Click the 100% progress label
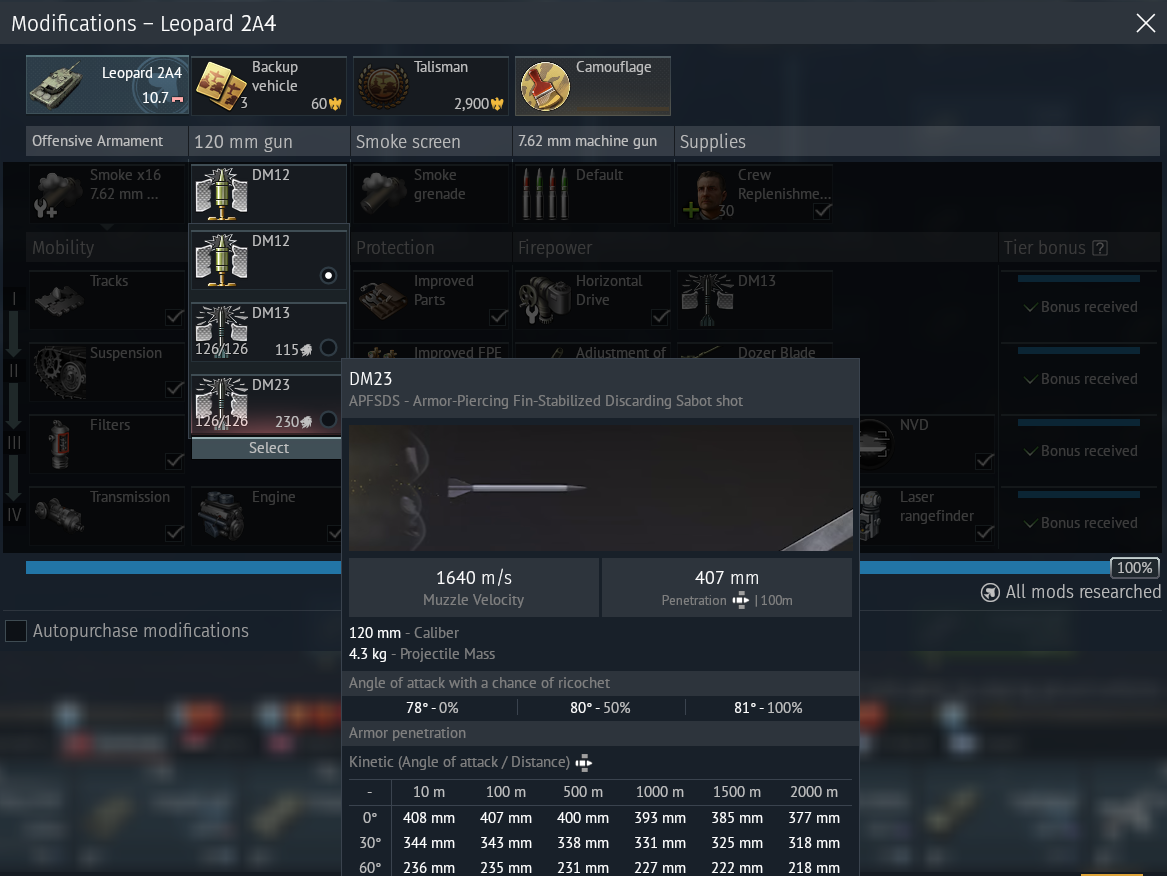1167x876 pixels. 1134,568
